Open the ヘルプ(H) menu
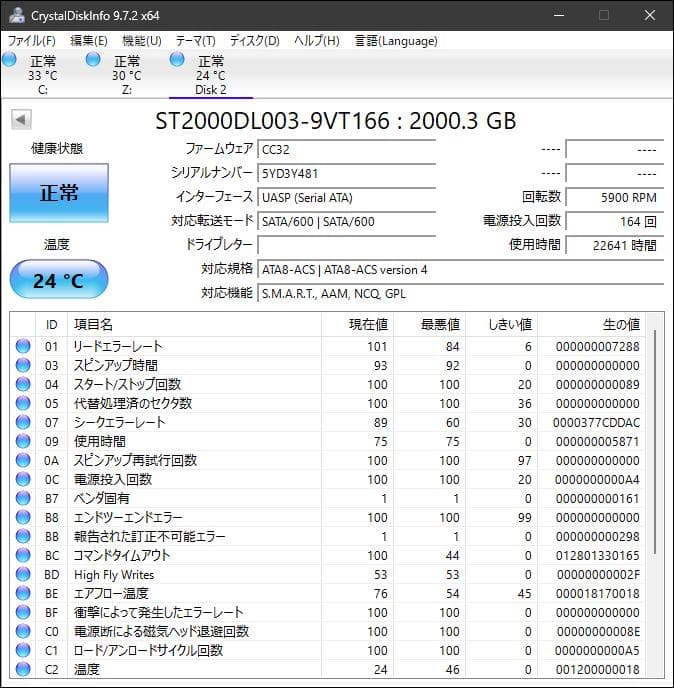Viewport: 674px width, 688px height. (317, 41)
